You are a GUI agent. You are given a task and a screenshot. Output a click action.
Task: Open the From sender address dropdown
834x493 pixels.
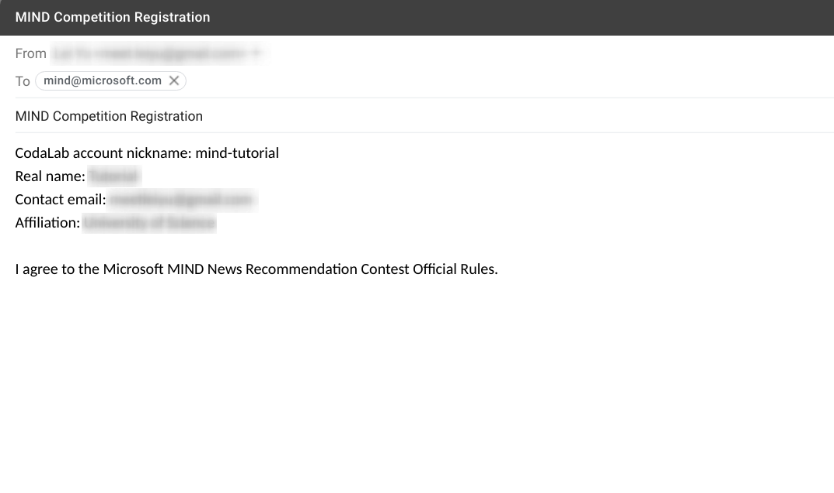[x=257, y=54]
